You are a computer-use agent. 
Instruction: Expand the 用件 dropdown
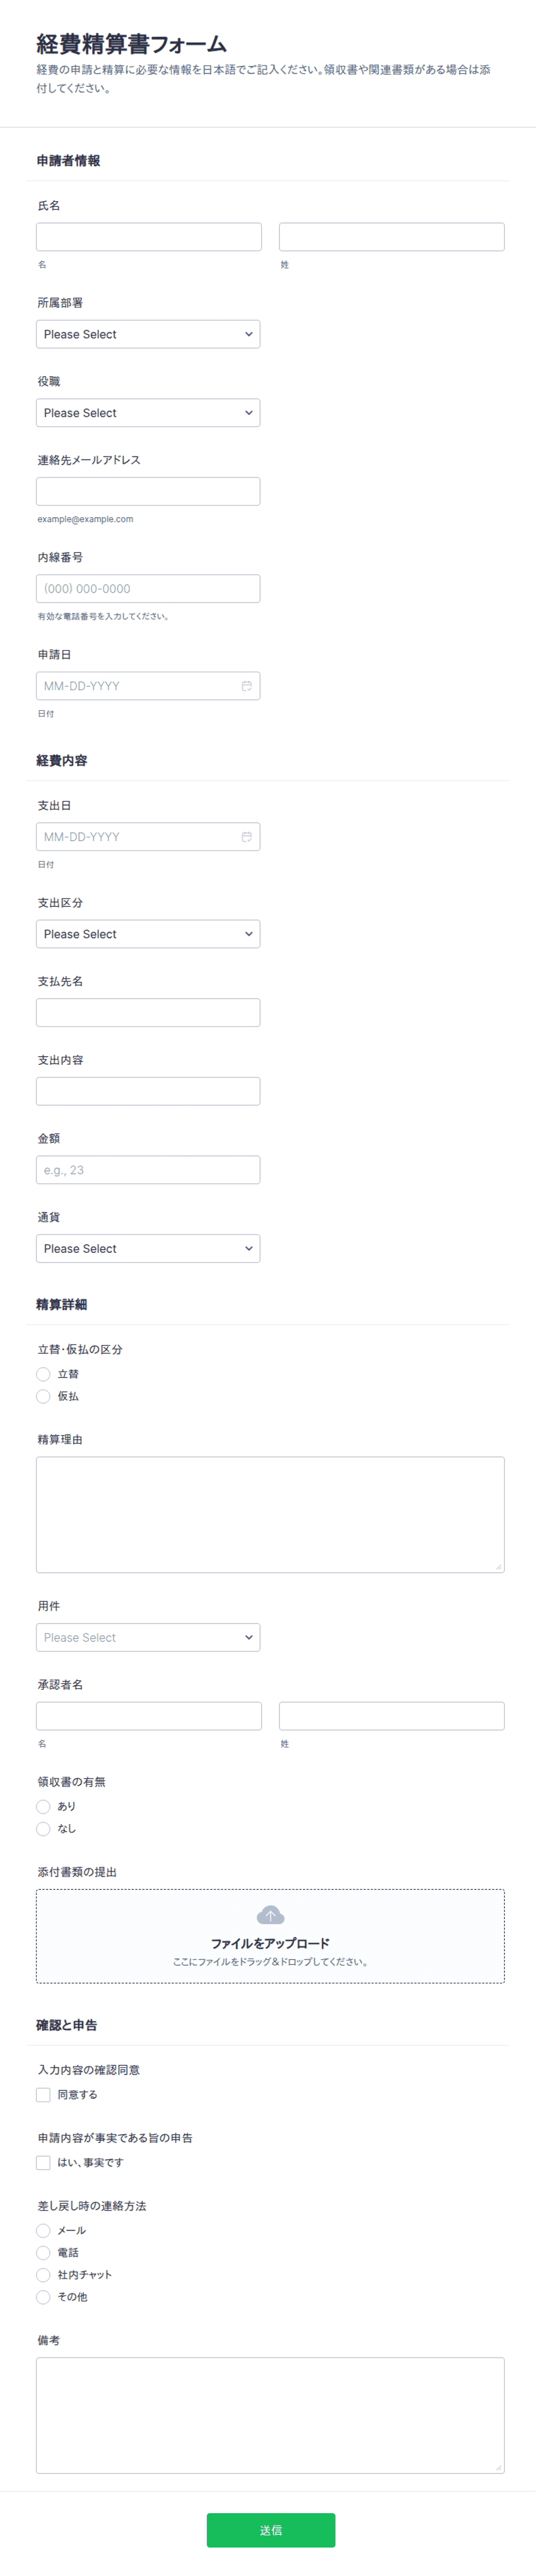(x=148, y=1637)
